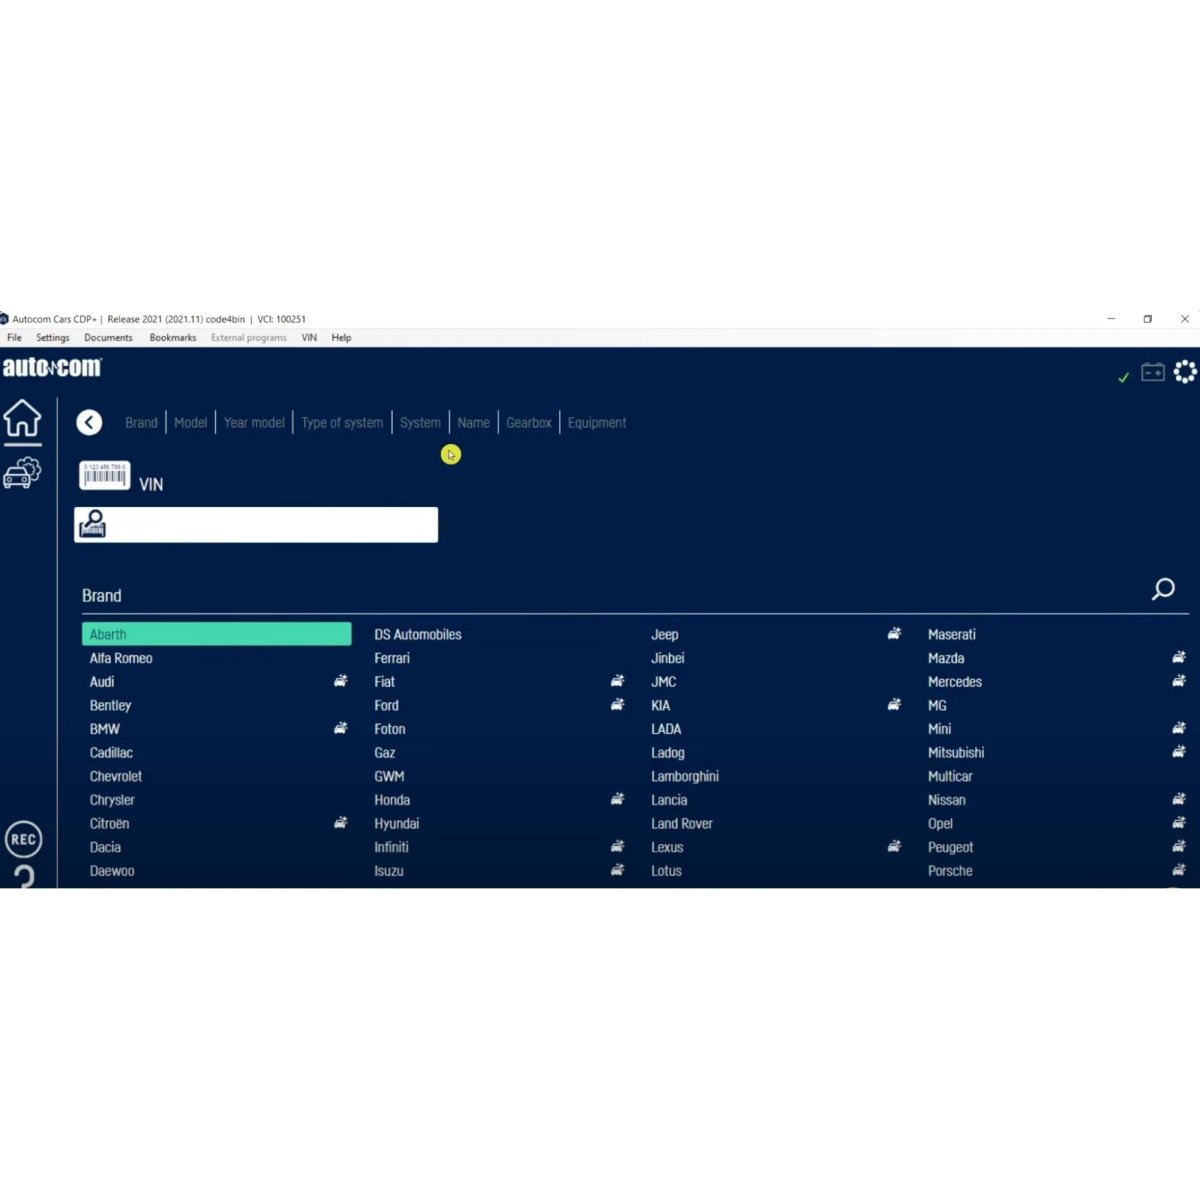The height and width of the screenshot is (1200, 1200).
Task: Choose Land Rover brand
Action: click(681, 824)
